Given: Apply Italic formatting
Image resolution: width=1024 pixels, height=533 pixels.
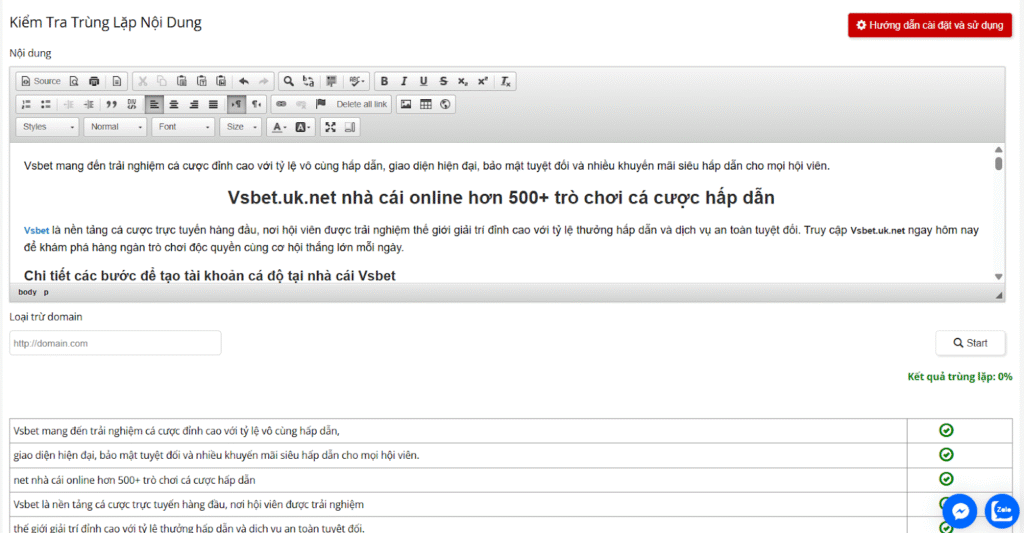Looking at the screenshot, I should [404, 81].
